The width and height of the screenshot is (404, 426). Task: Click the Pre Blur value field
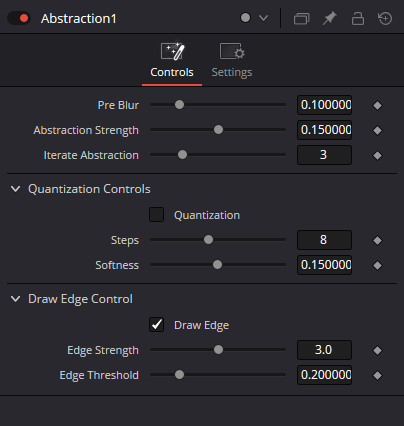pos(324,105)
